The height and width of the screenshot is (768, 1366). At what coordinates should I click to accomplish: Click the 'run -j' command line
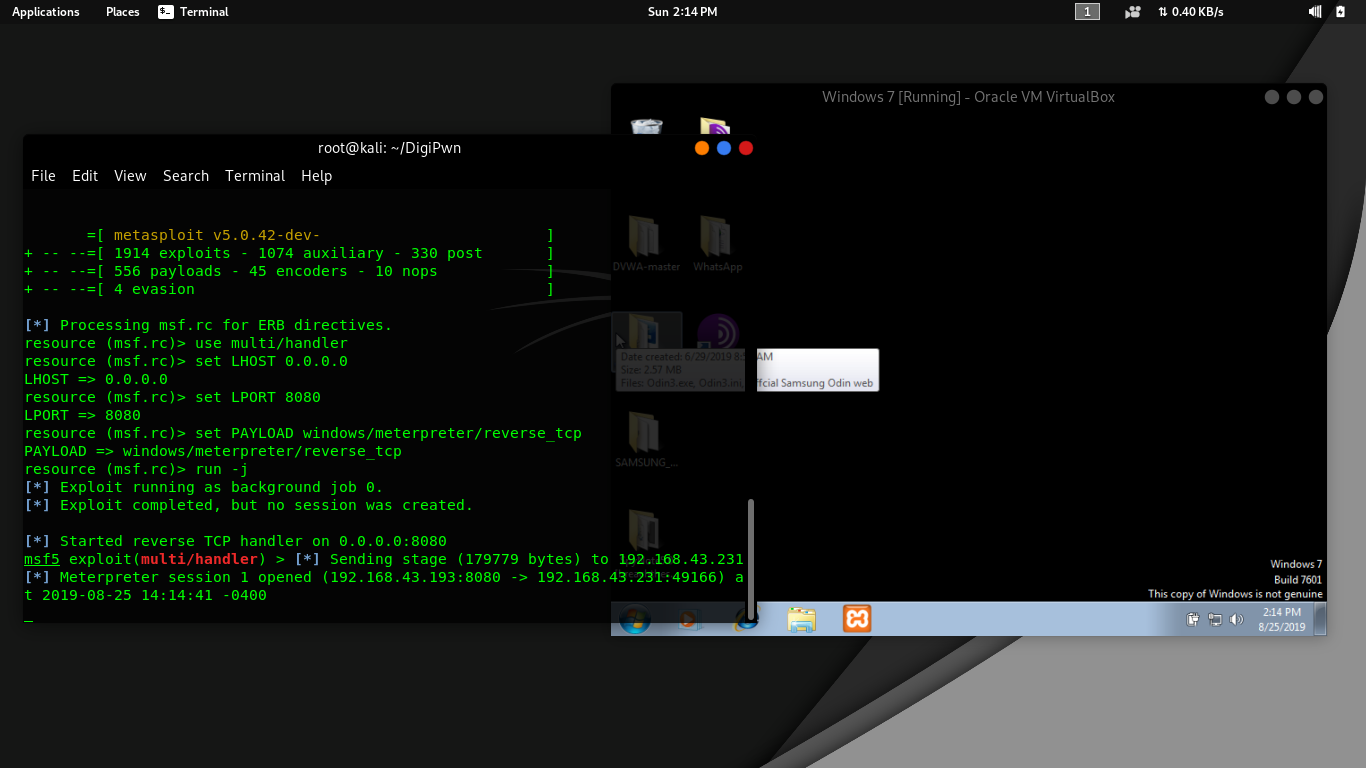point(136,470)
